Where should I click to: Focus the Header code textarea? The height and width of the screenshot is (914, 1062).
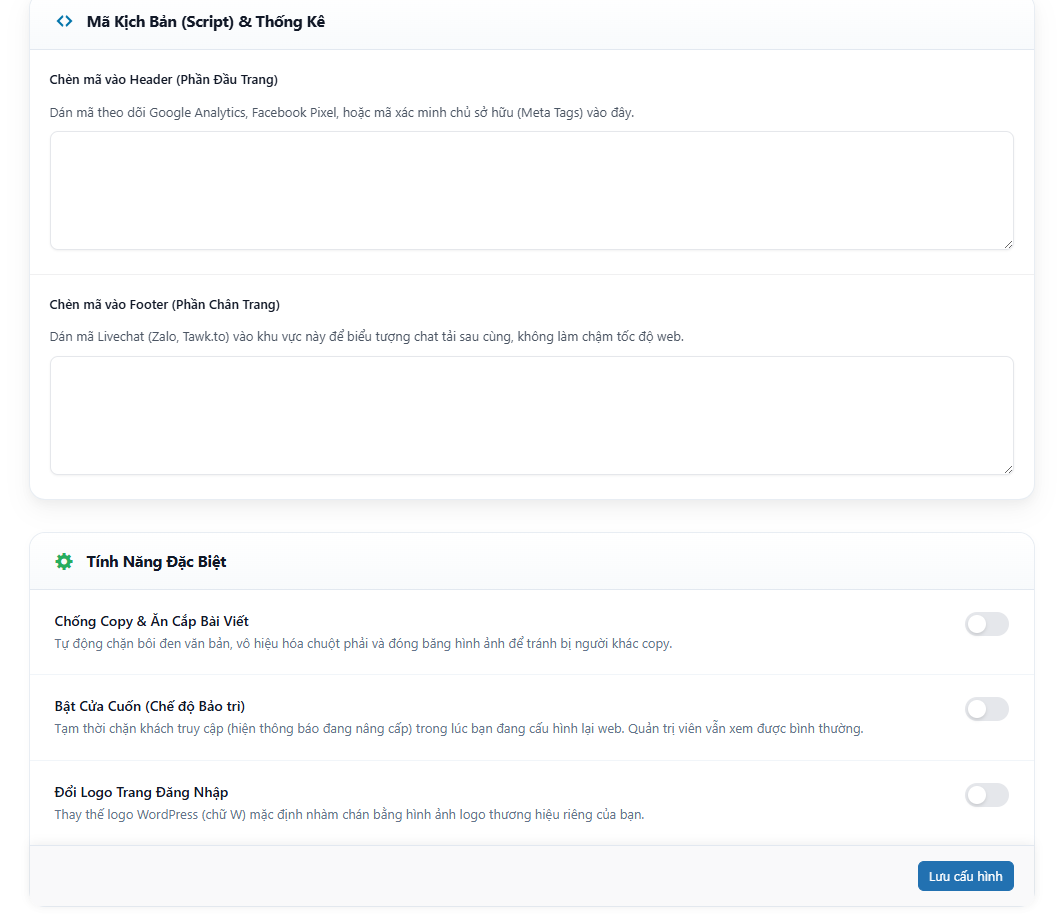(x=532, y=190)
